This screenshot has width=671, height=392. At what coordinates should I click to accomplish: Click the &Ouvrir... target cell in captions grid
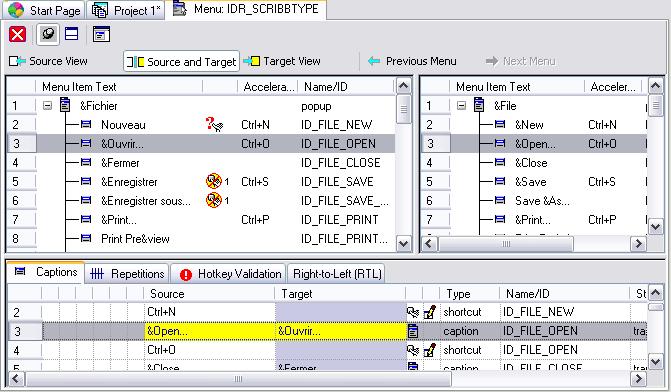[x=341, y=331]
